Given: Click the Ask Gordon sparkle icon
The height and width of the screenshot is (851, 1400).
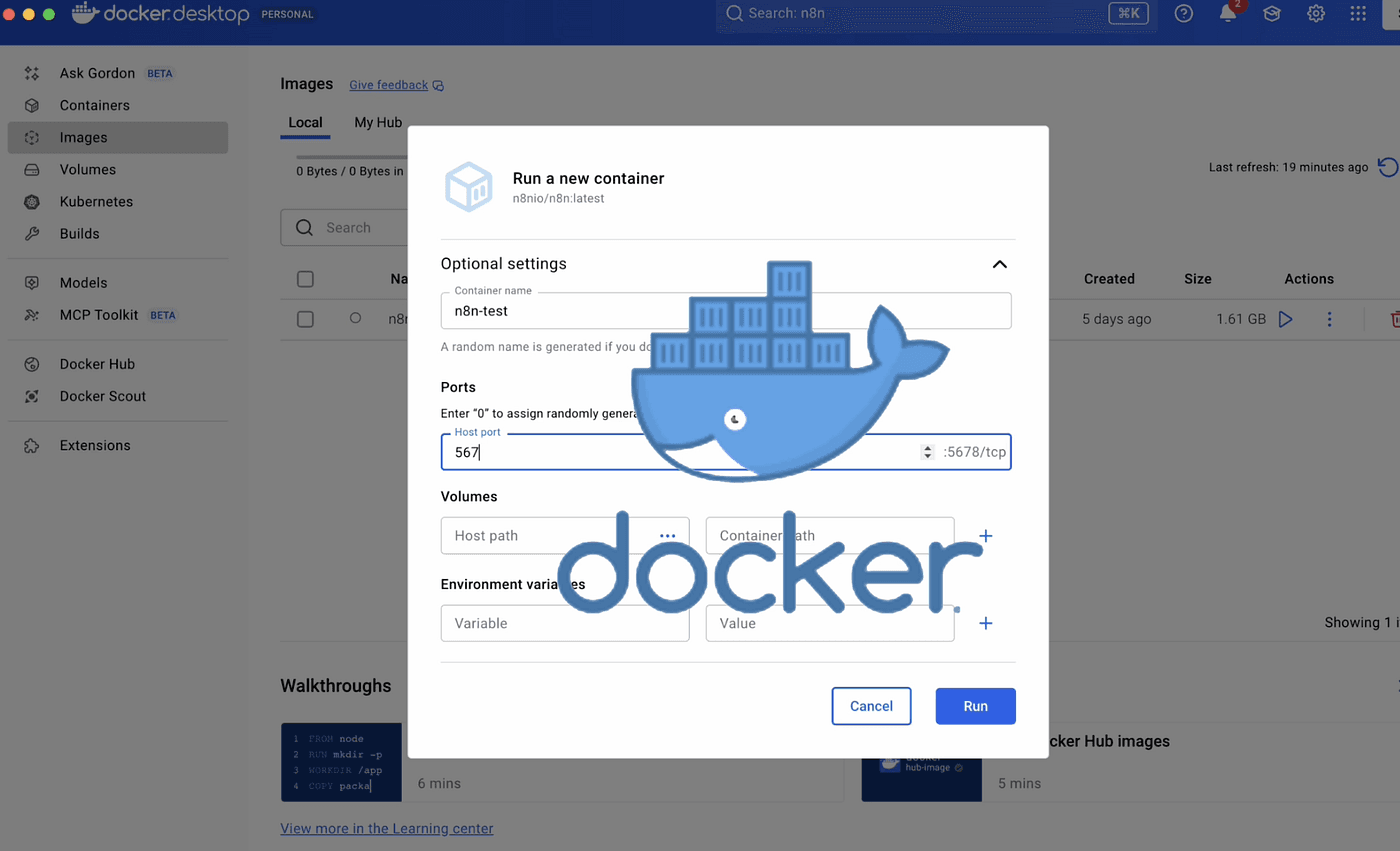Looking at the screenshot, I should tap(32, 73).
